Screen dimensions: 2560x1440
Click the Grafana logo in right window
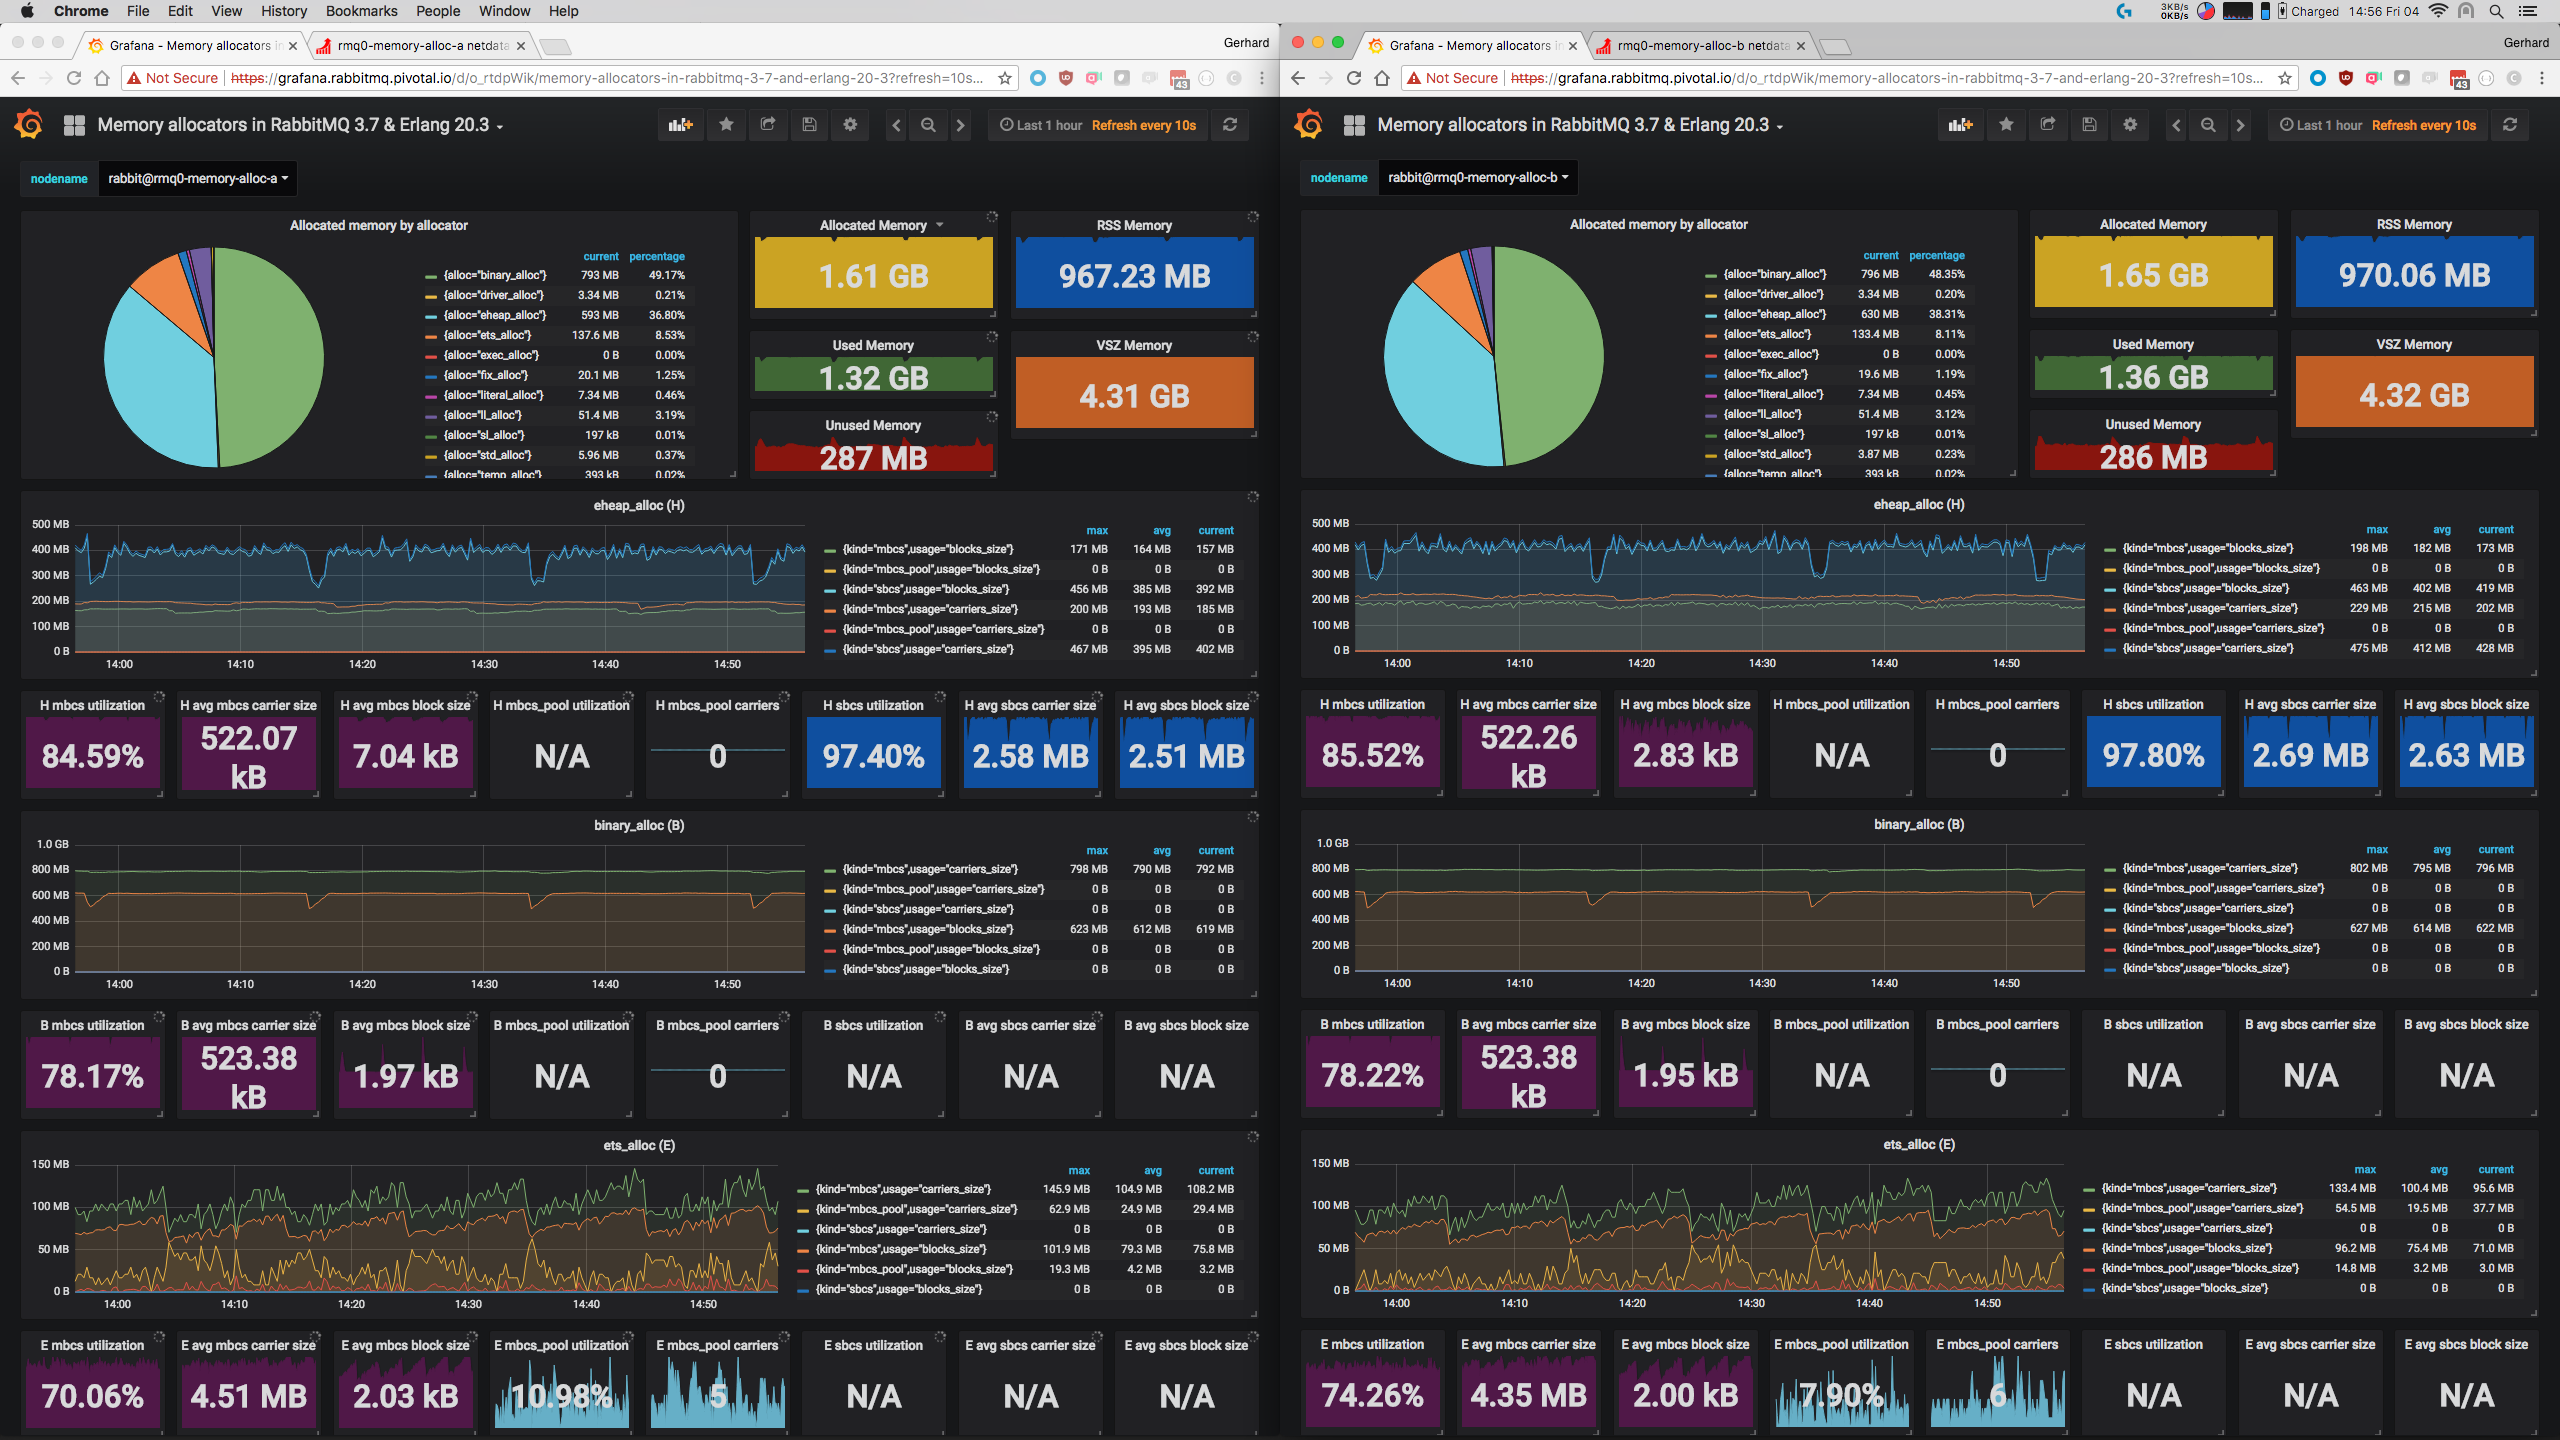[x=1309, y=125]
